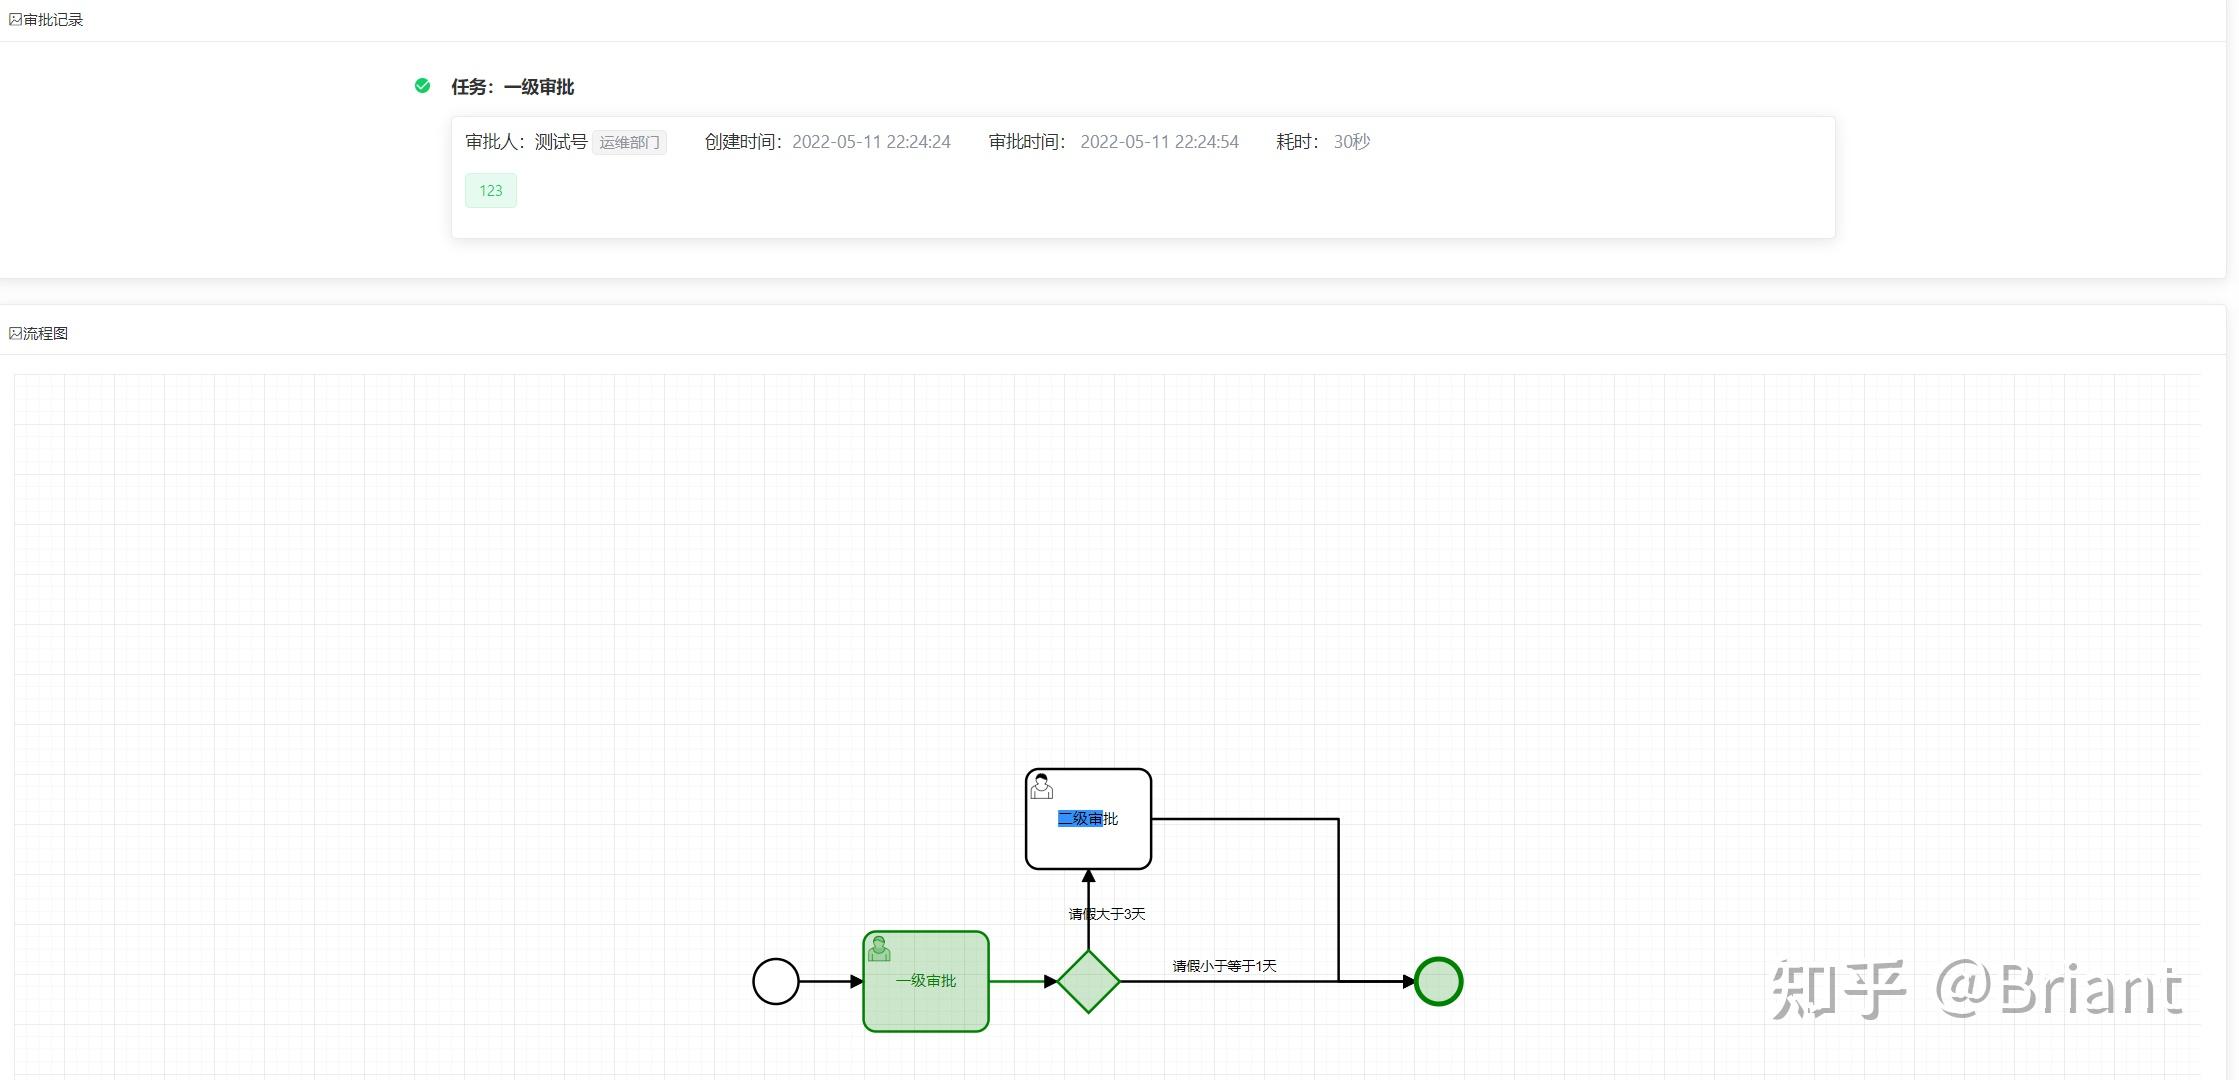Screen dimensions: 2239x1080
Task: Click the 运维部门 department tag
Action: pos(629,142)
